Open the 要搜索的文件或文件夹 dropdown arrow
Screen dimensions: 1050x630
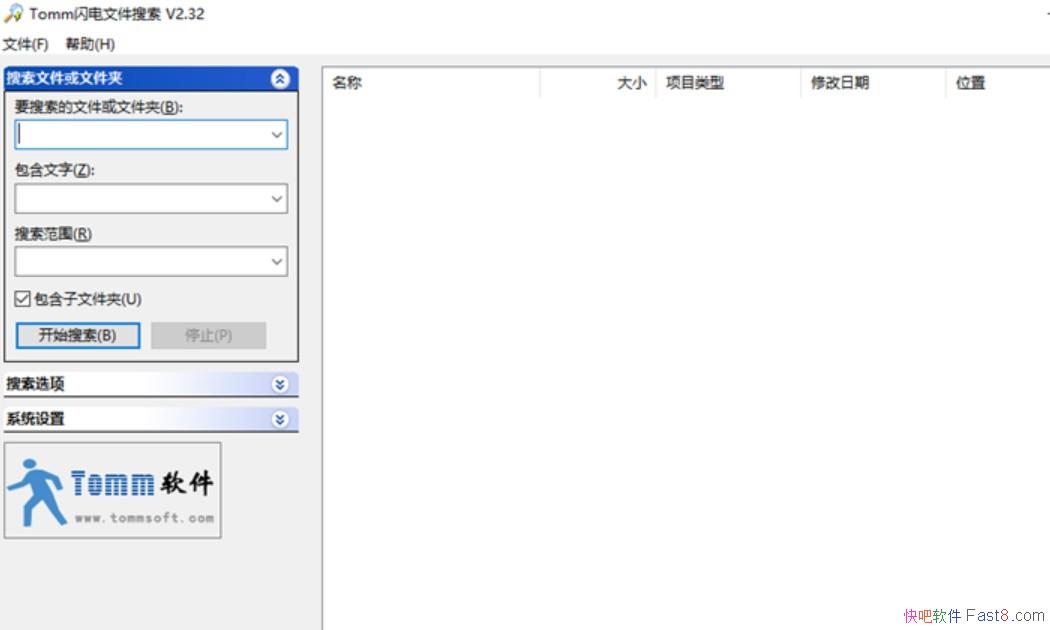coord(277,135)
